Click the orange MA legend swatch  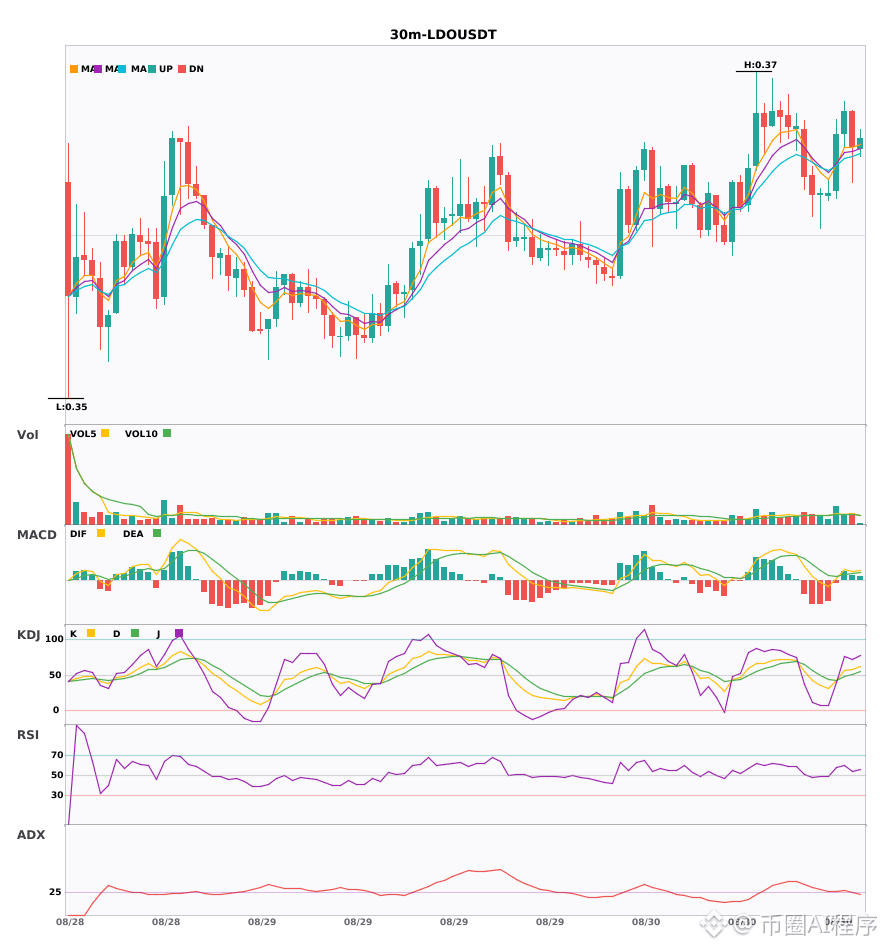coord(74,69)
